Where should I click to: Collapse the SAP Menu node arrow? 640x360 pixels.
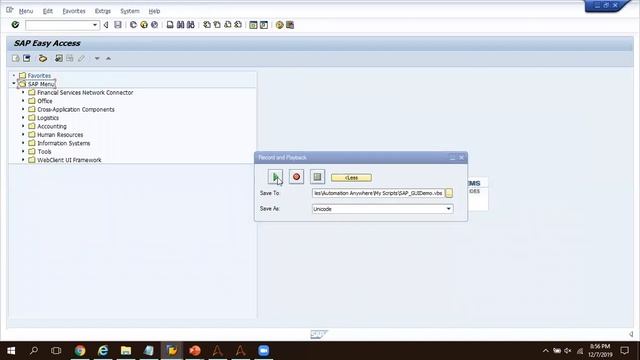click(13, 84)
